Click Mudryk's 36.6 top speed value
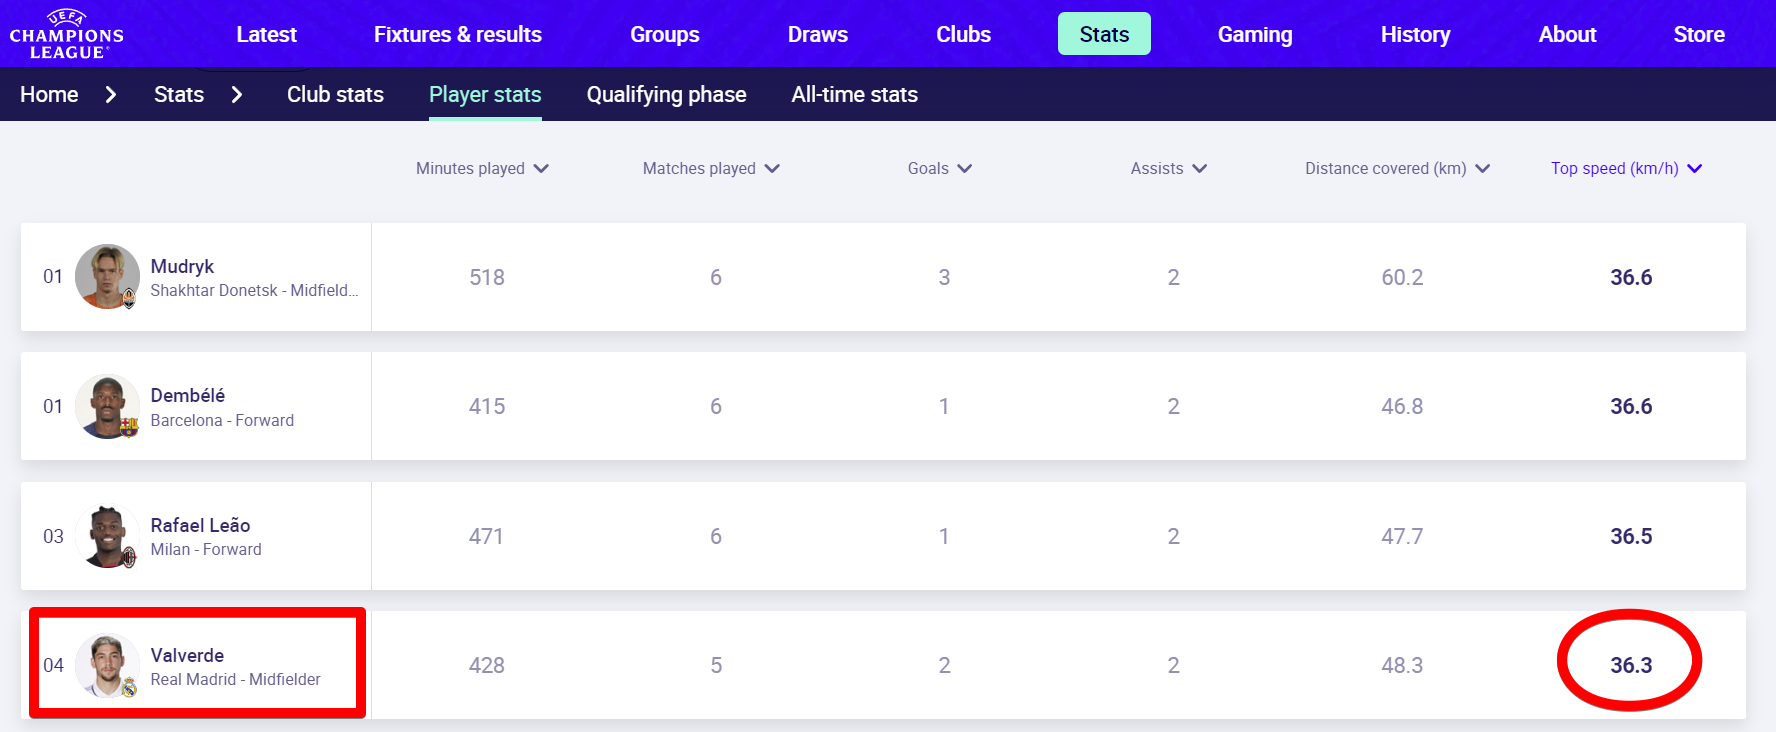This screenshot has width=1776, height=732. (1631, 277)
